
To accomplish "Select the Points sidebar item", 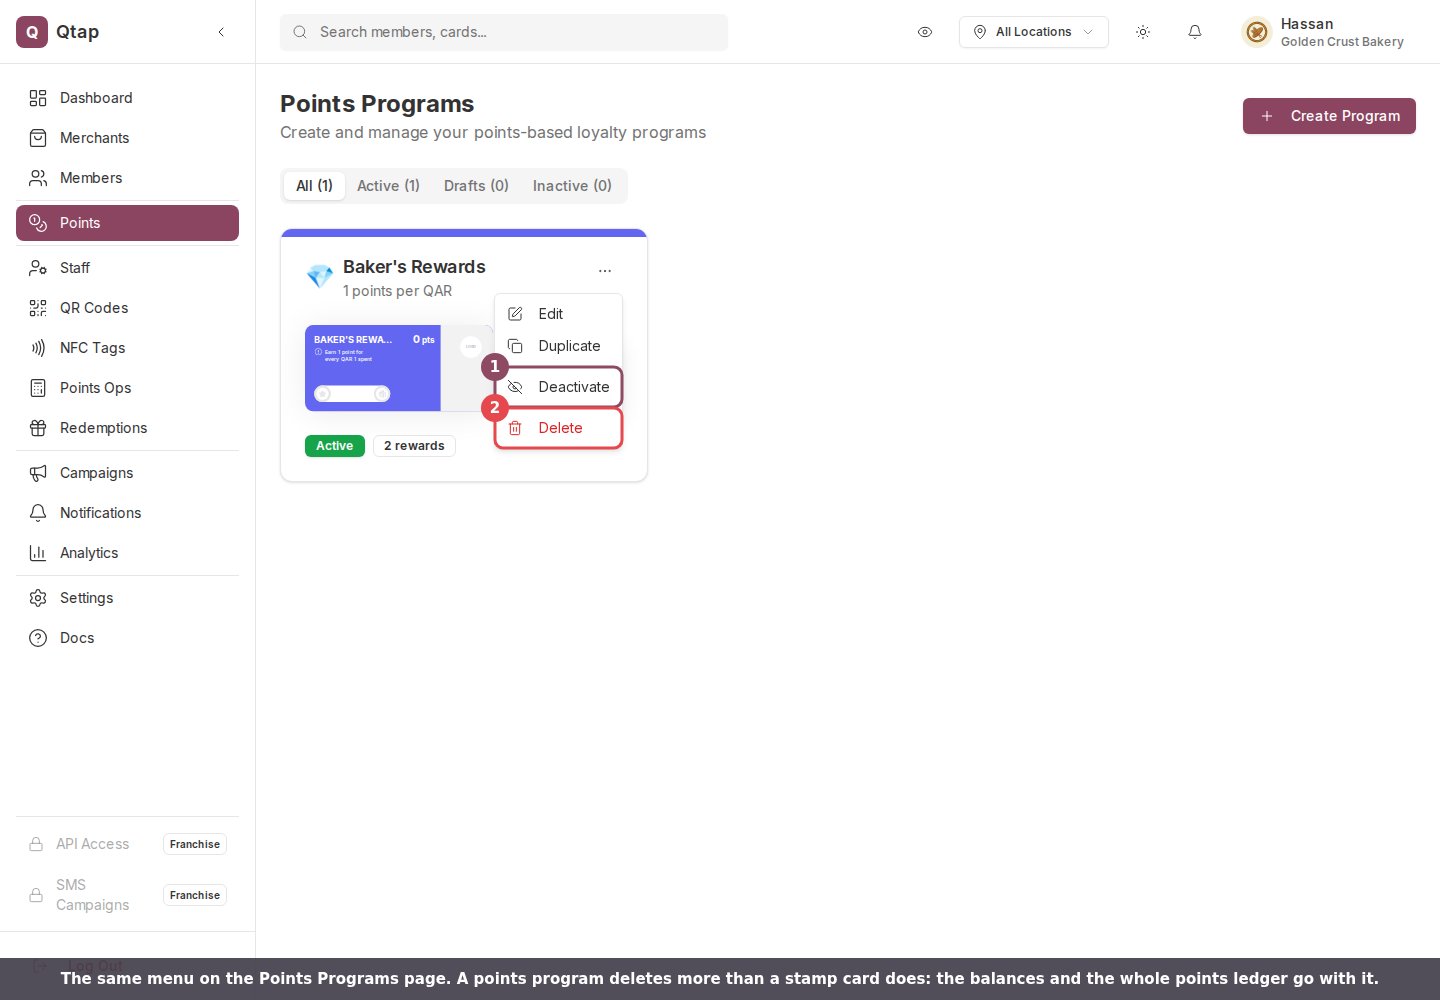I will pyautogui.click(x=127, y=223).
